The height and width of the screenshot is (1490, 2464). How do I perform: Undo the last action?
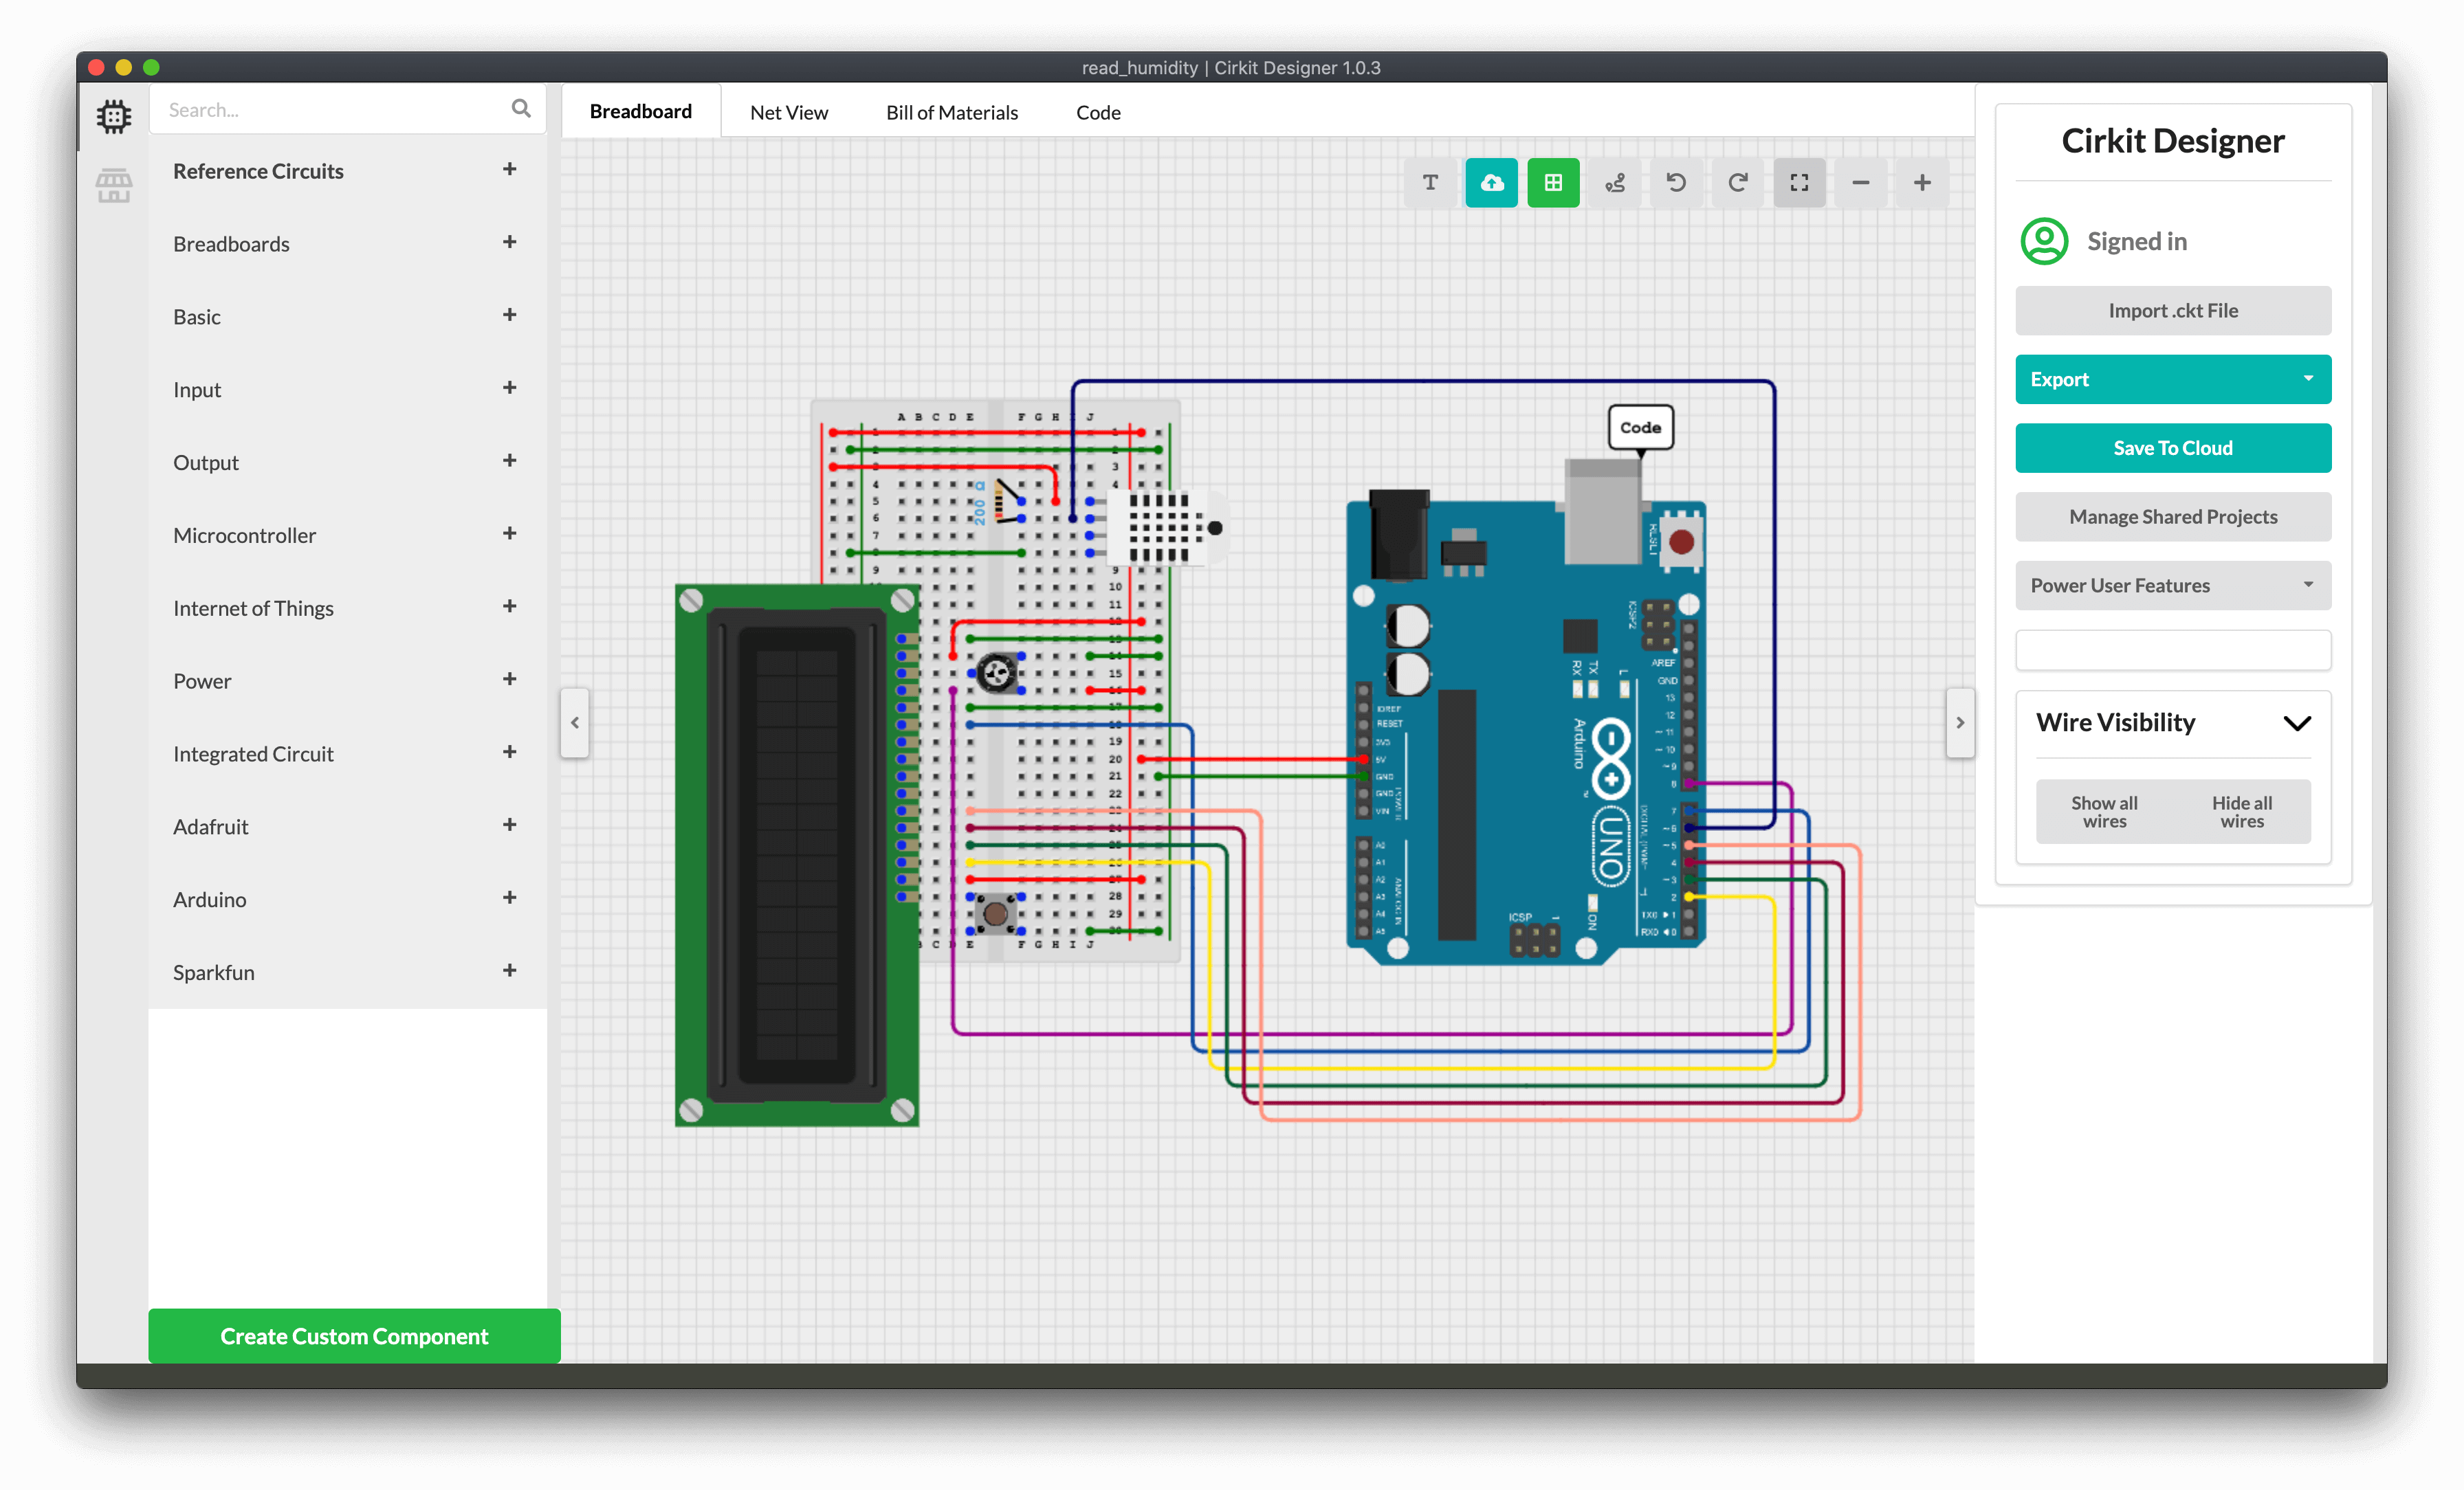(1676, 182)
